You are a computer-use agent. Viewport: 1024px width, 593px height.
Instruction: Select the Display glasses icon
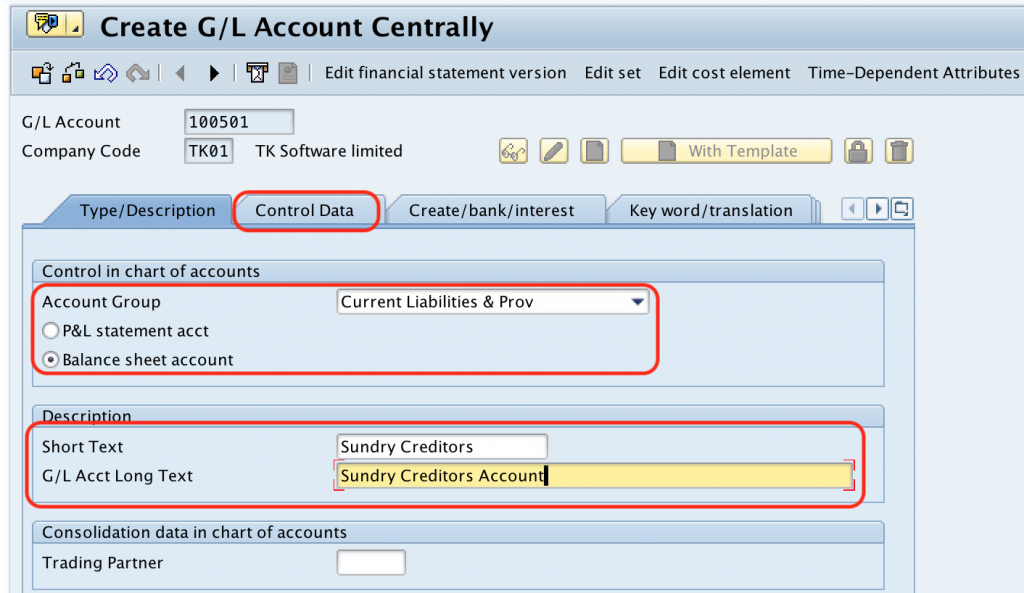[x=514, y=150]
